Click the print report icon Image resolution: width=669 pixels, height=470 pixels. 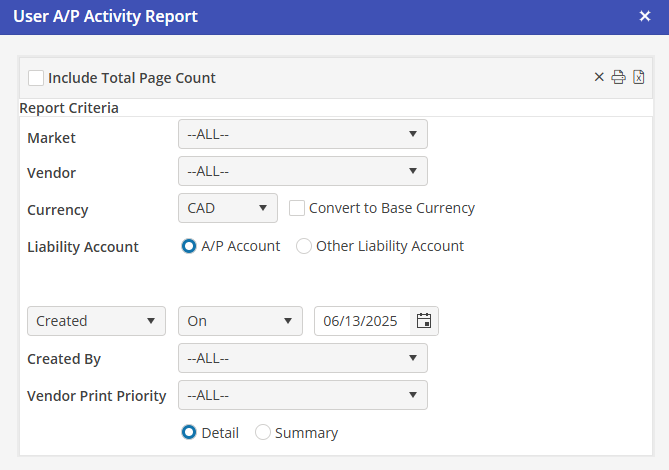(618, 78)
